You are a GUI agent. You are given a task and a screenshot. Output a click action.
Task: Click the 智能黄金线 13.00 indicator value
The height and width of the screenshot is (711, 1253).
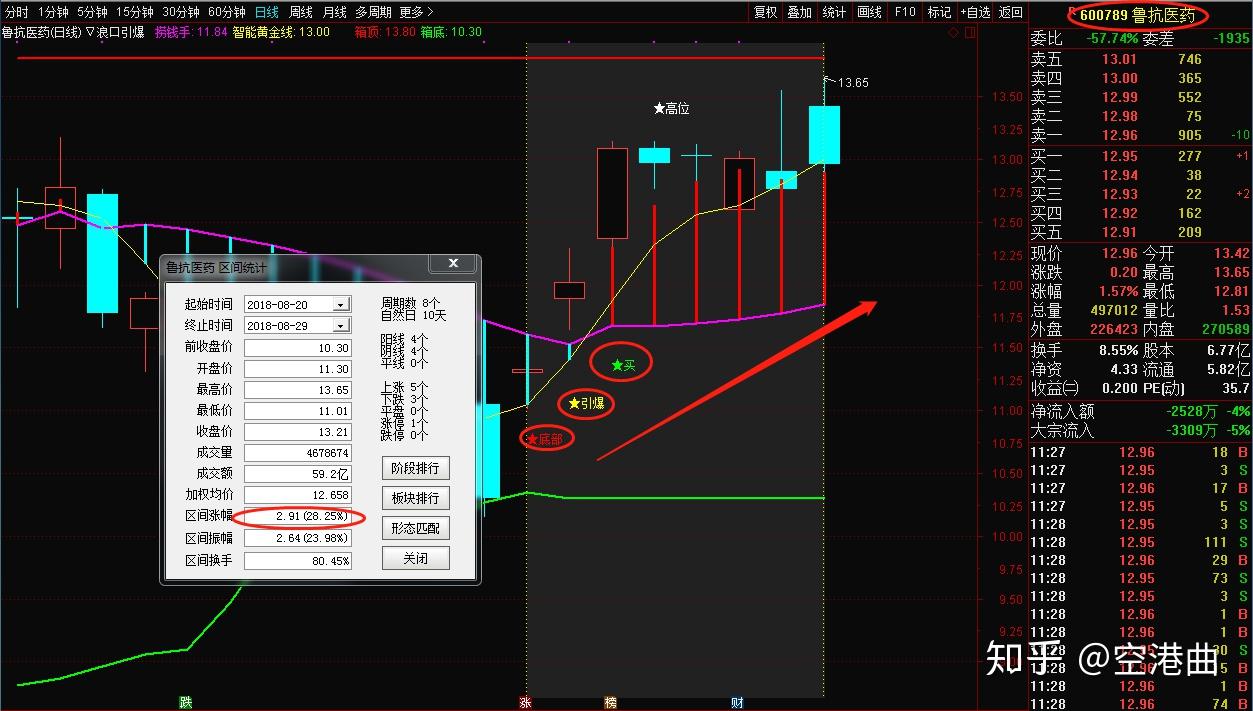[x=281, y=32]
